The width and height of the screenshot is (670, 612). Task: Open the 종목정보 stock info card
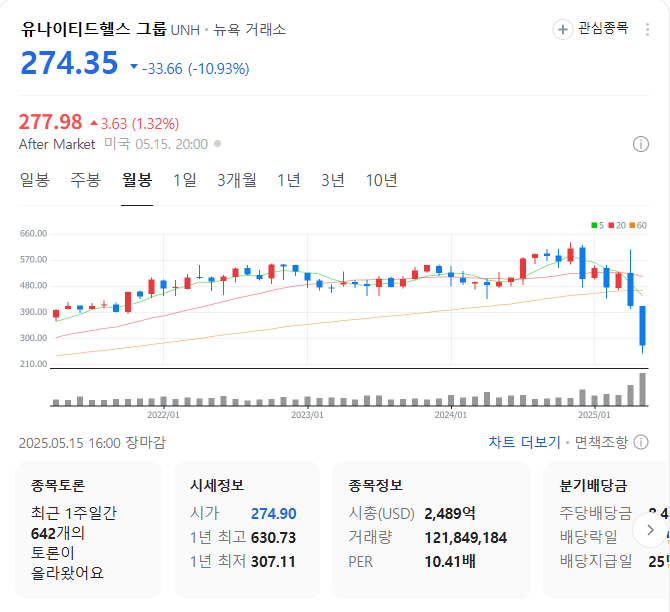click(x=431, y=530)
